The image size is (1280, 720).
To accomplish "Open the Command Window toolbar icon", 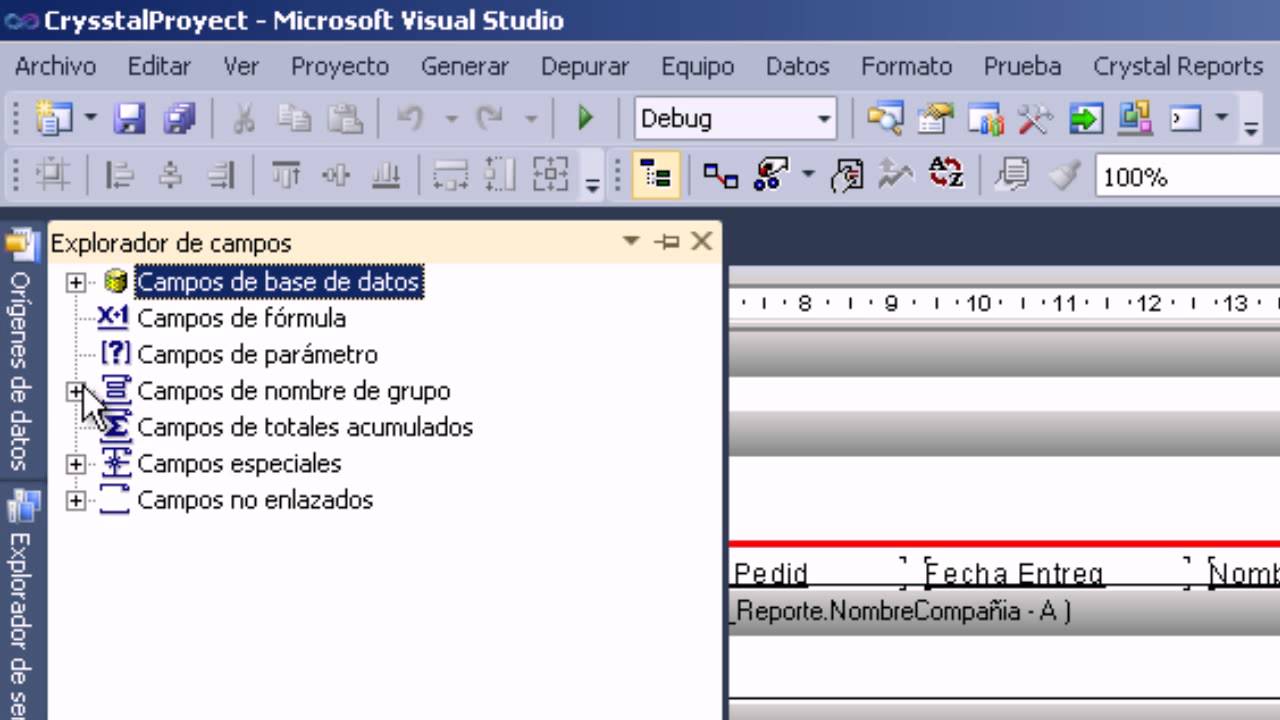I will [1185, 119].
